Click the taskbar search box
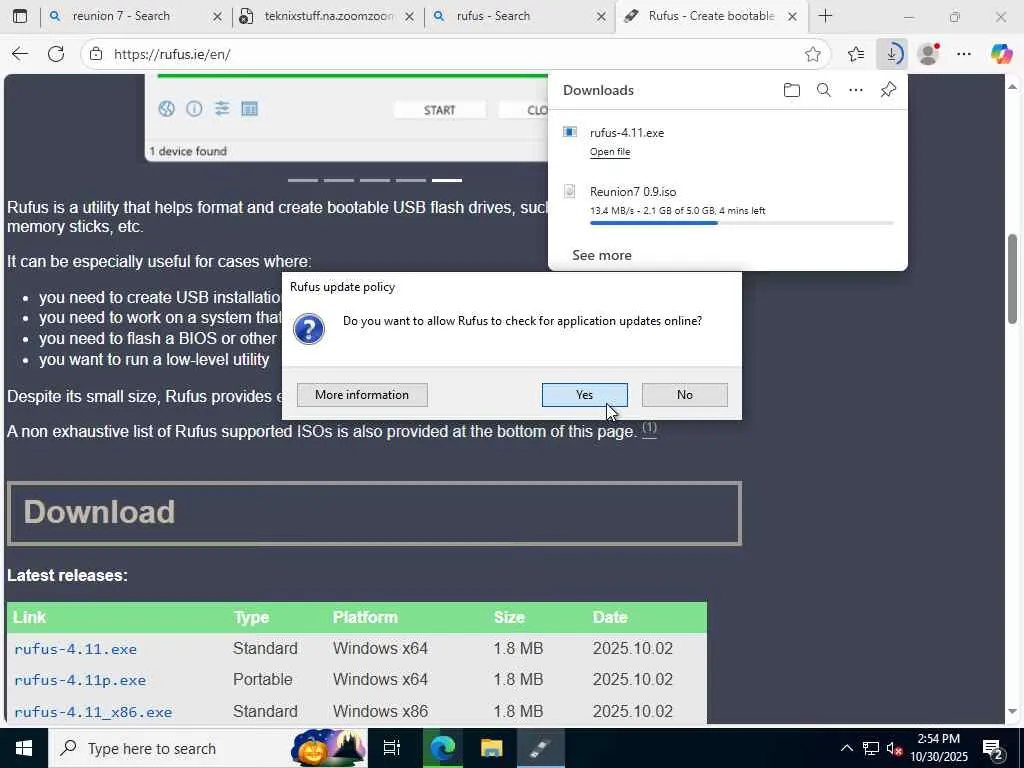Viewport: 1024px width, 768px height. point(209,748)
